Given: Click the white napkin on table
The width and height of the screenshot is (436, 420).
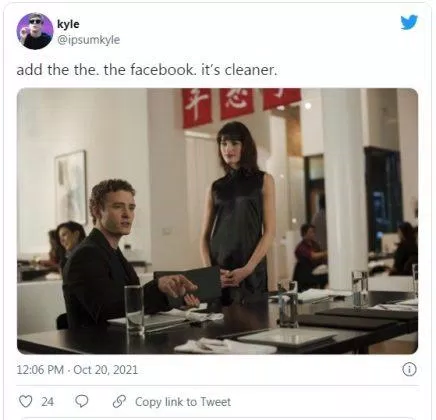Looking at the screenshot, I should coord(225,346).
